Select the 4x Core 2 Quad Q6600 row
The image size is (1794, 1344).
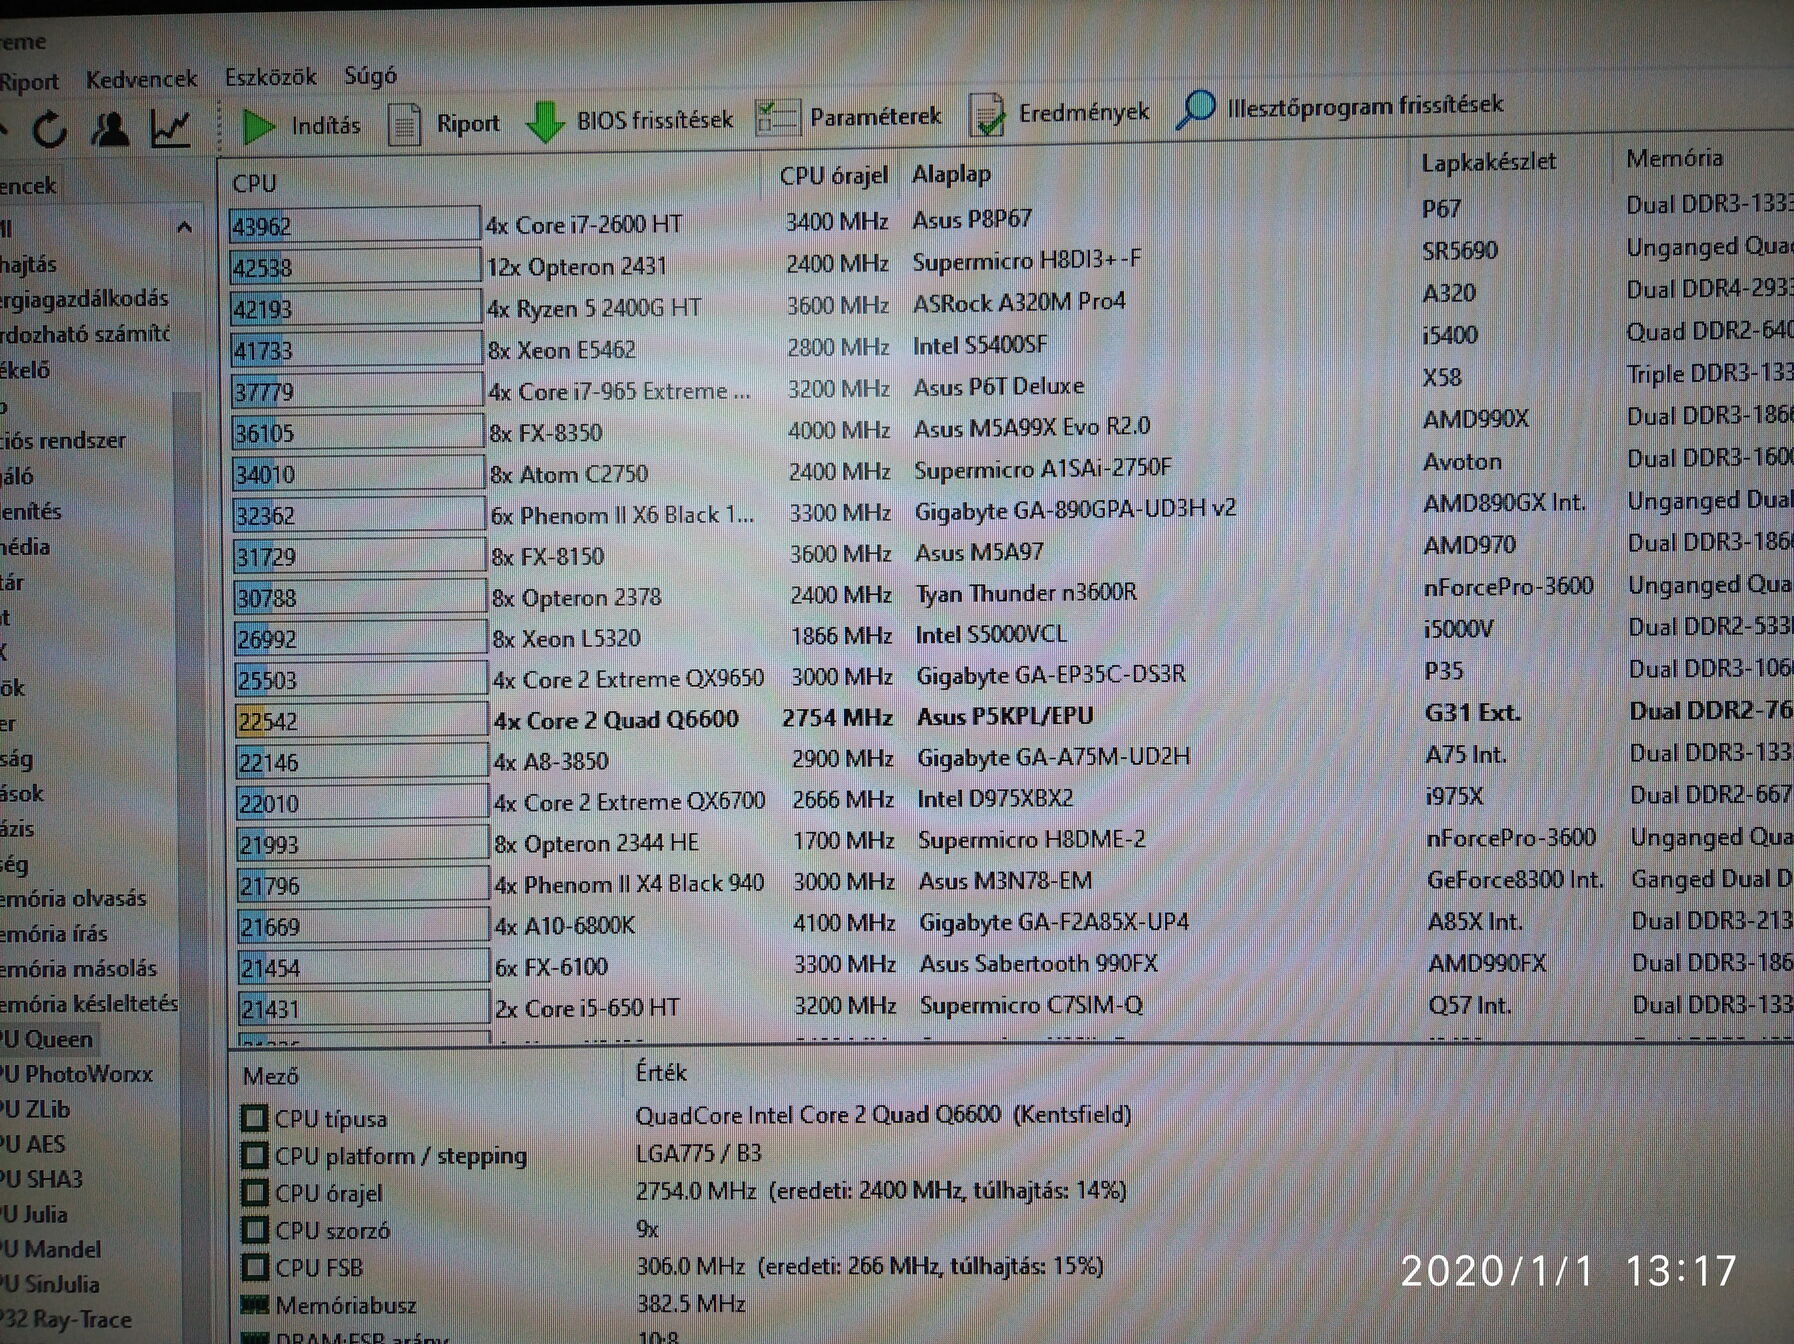(x=1014, y=718)
